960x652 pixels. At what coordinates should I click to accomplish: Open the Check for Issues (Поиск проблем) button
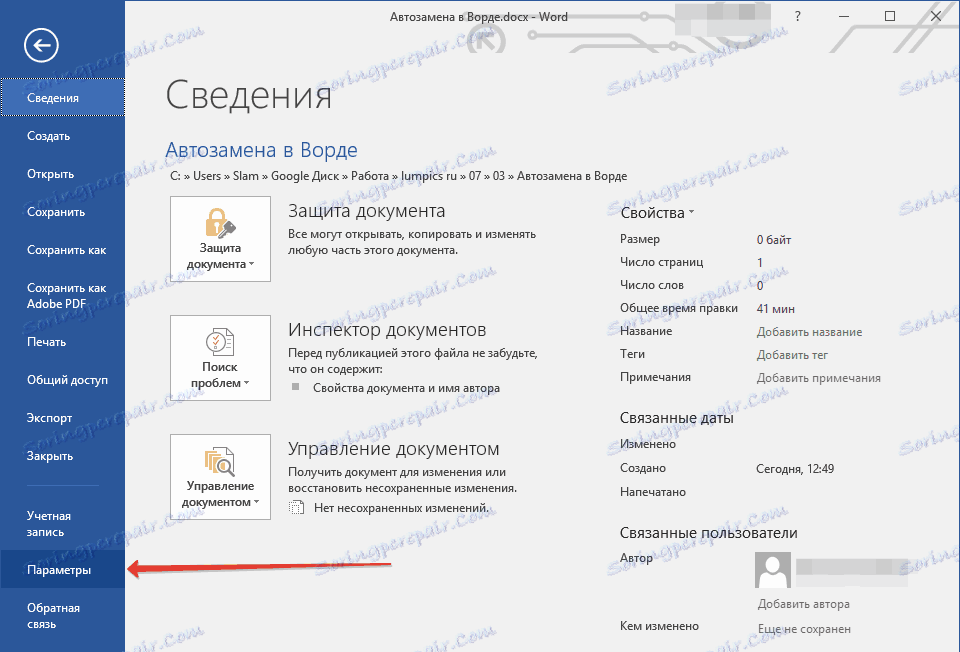pos(220,358)
